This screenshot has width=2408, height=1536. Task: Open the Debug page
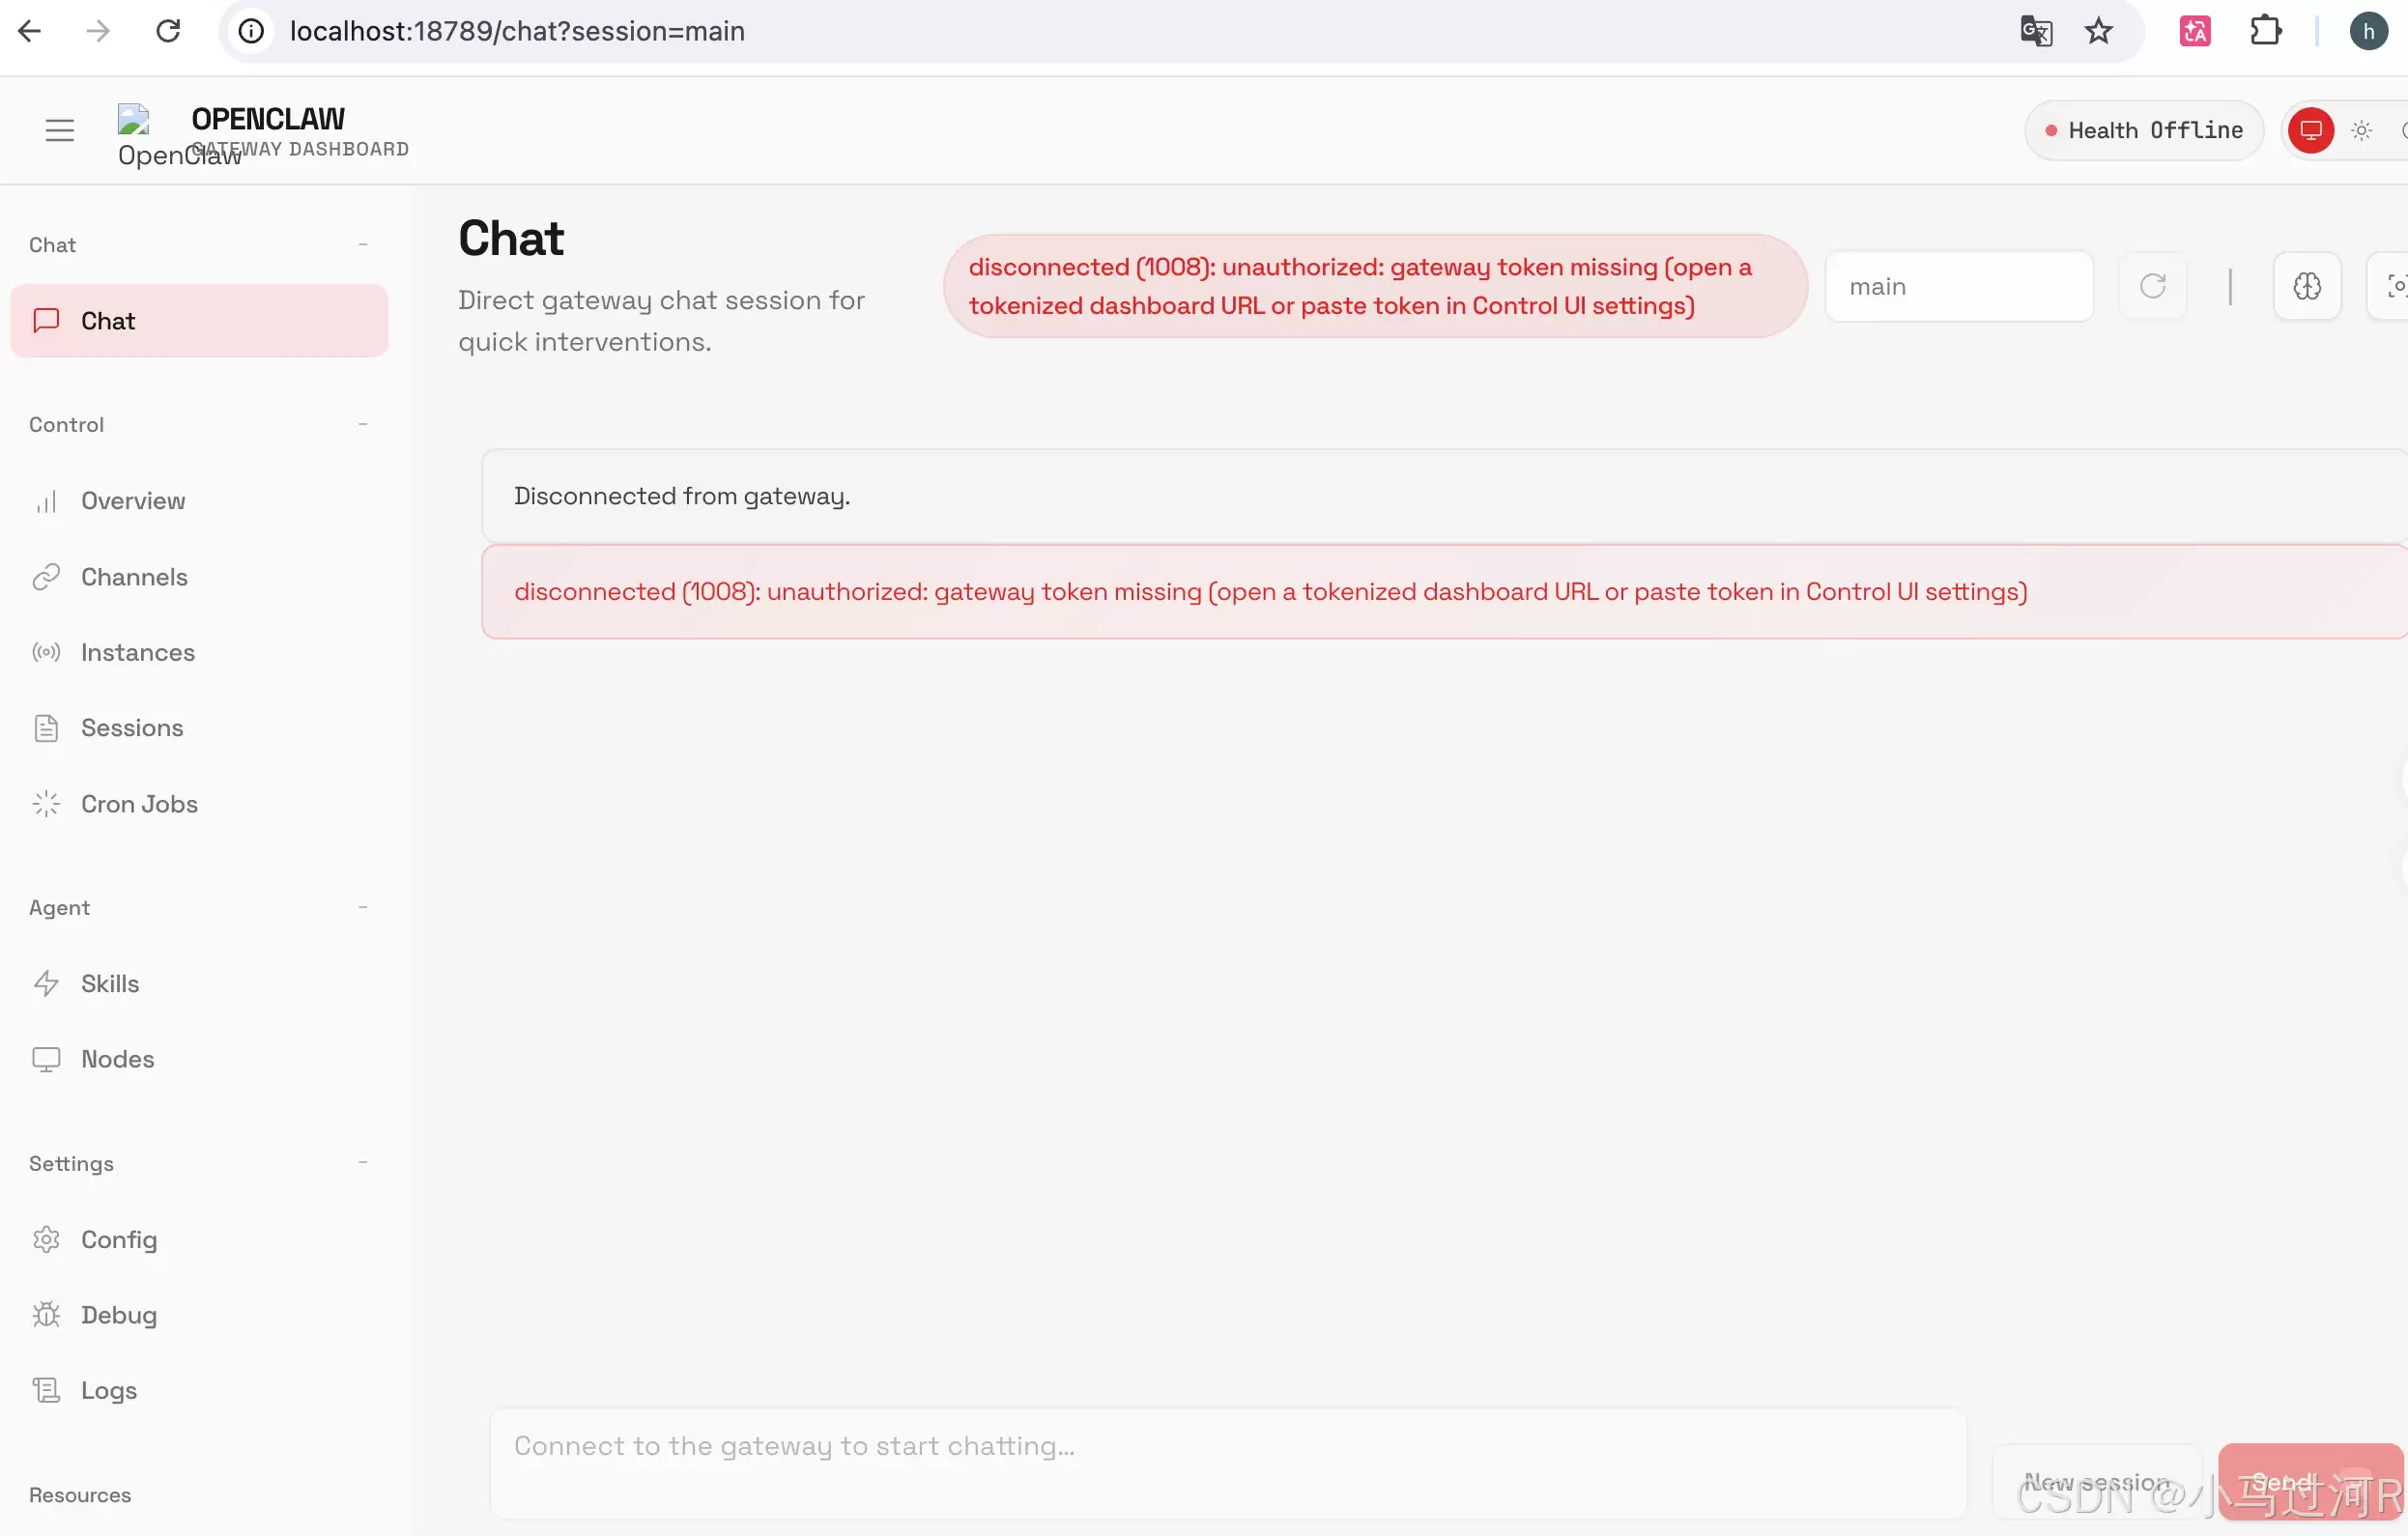[118, 1314]
